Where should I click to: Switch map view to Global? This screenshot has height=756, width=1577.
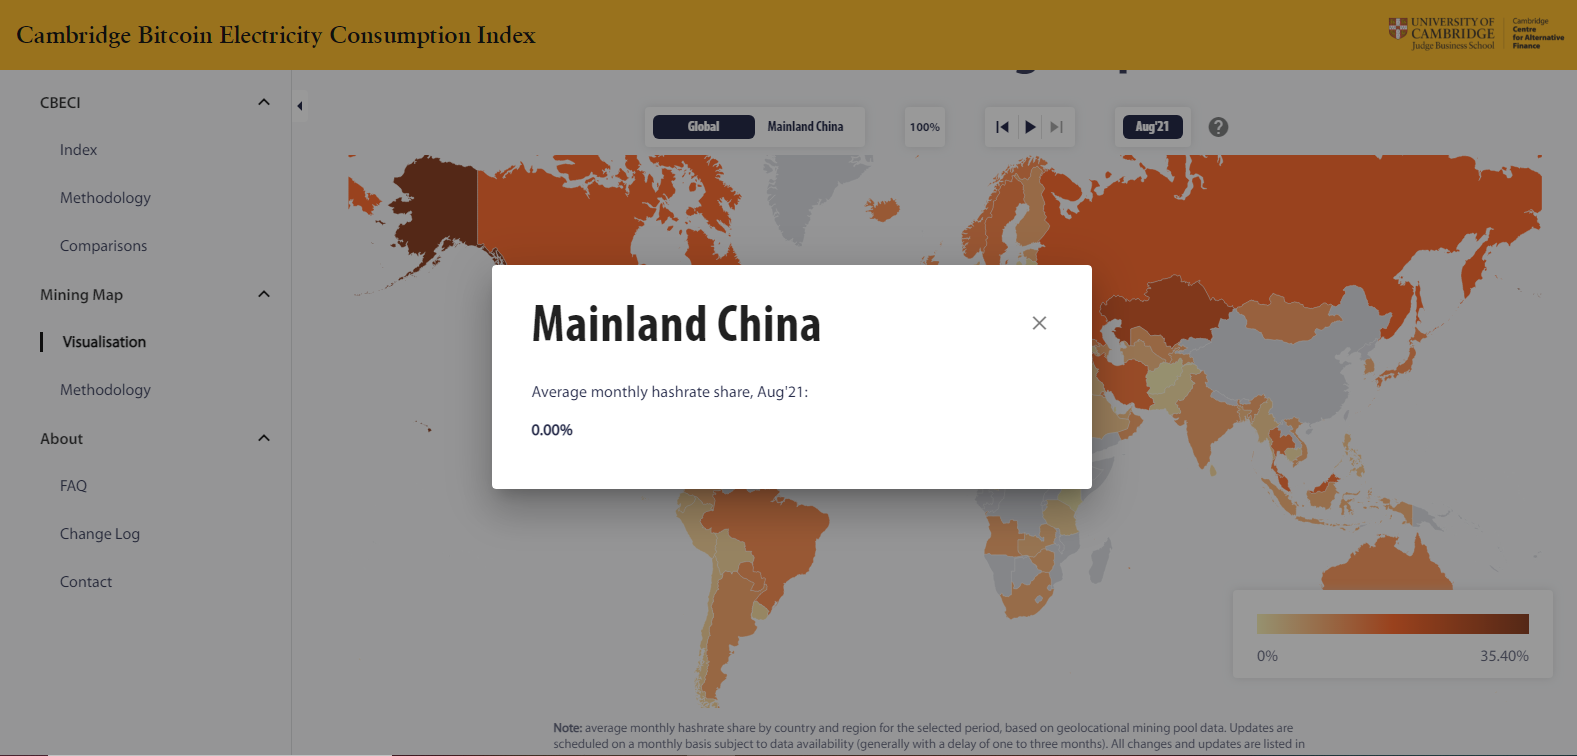point(703,127)
